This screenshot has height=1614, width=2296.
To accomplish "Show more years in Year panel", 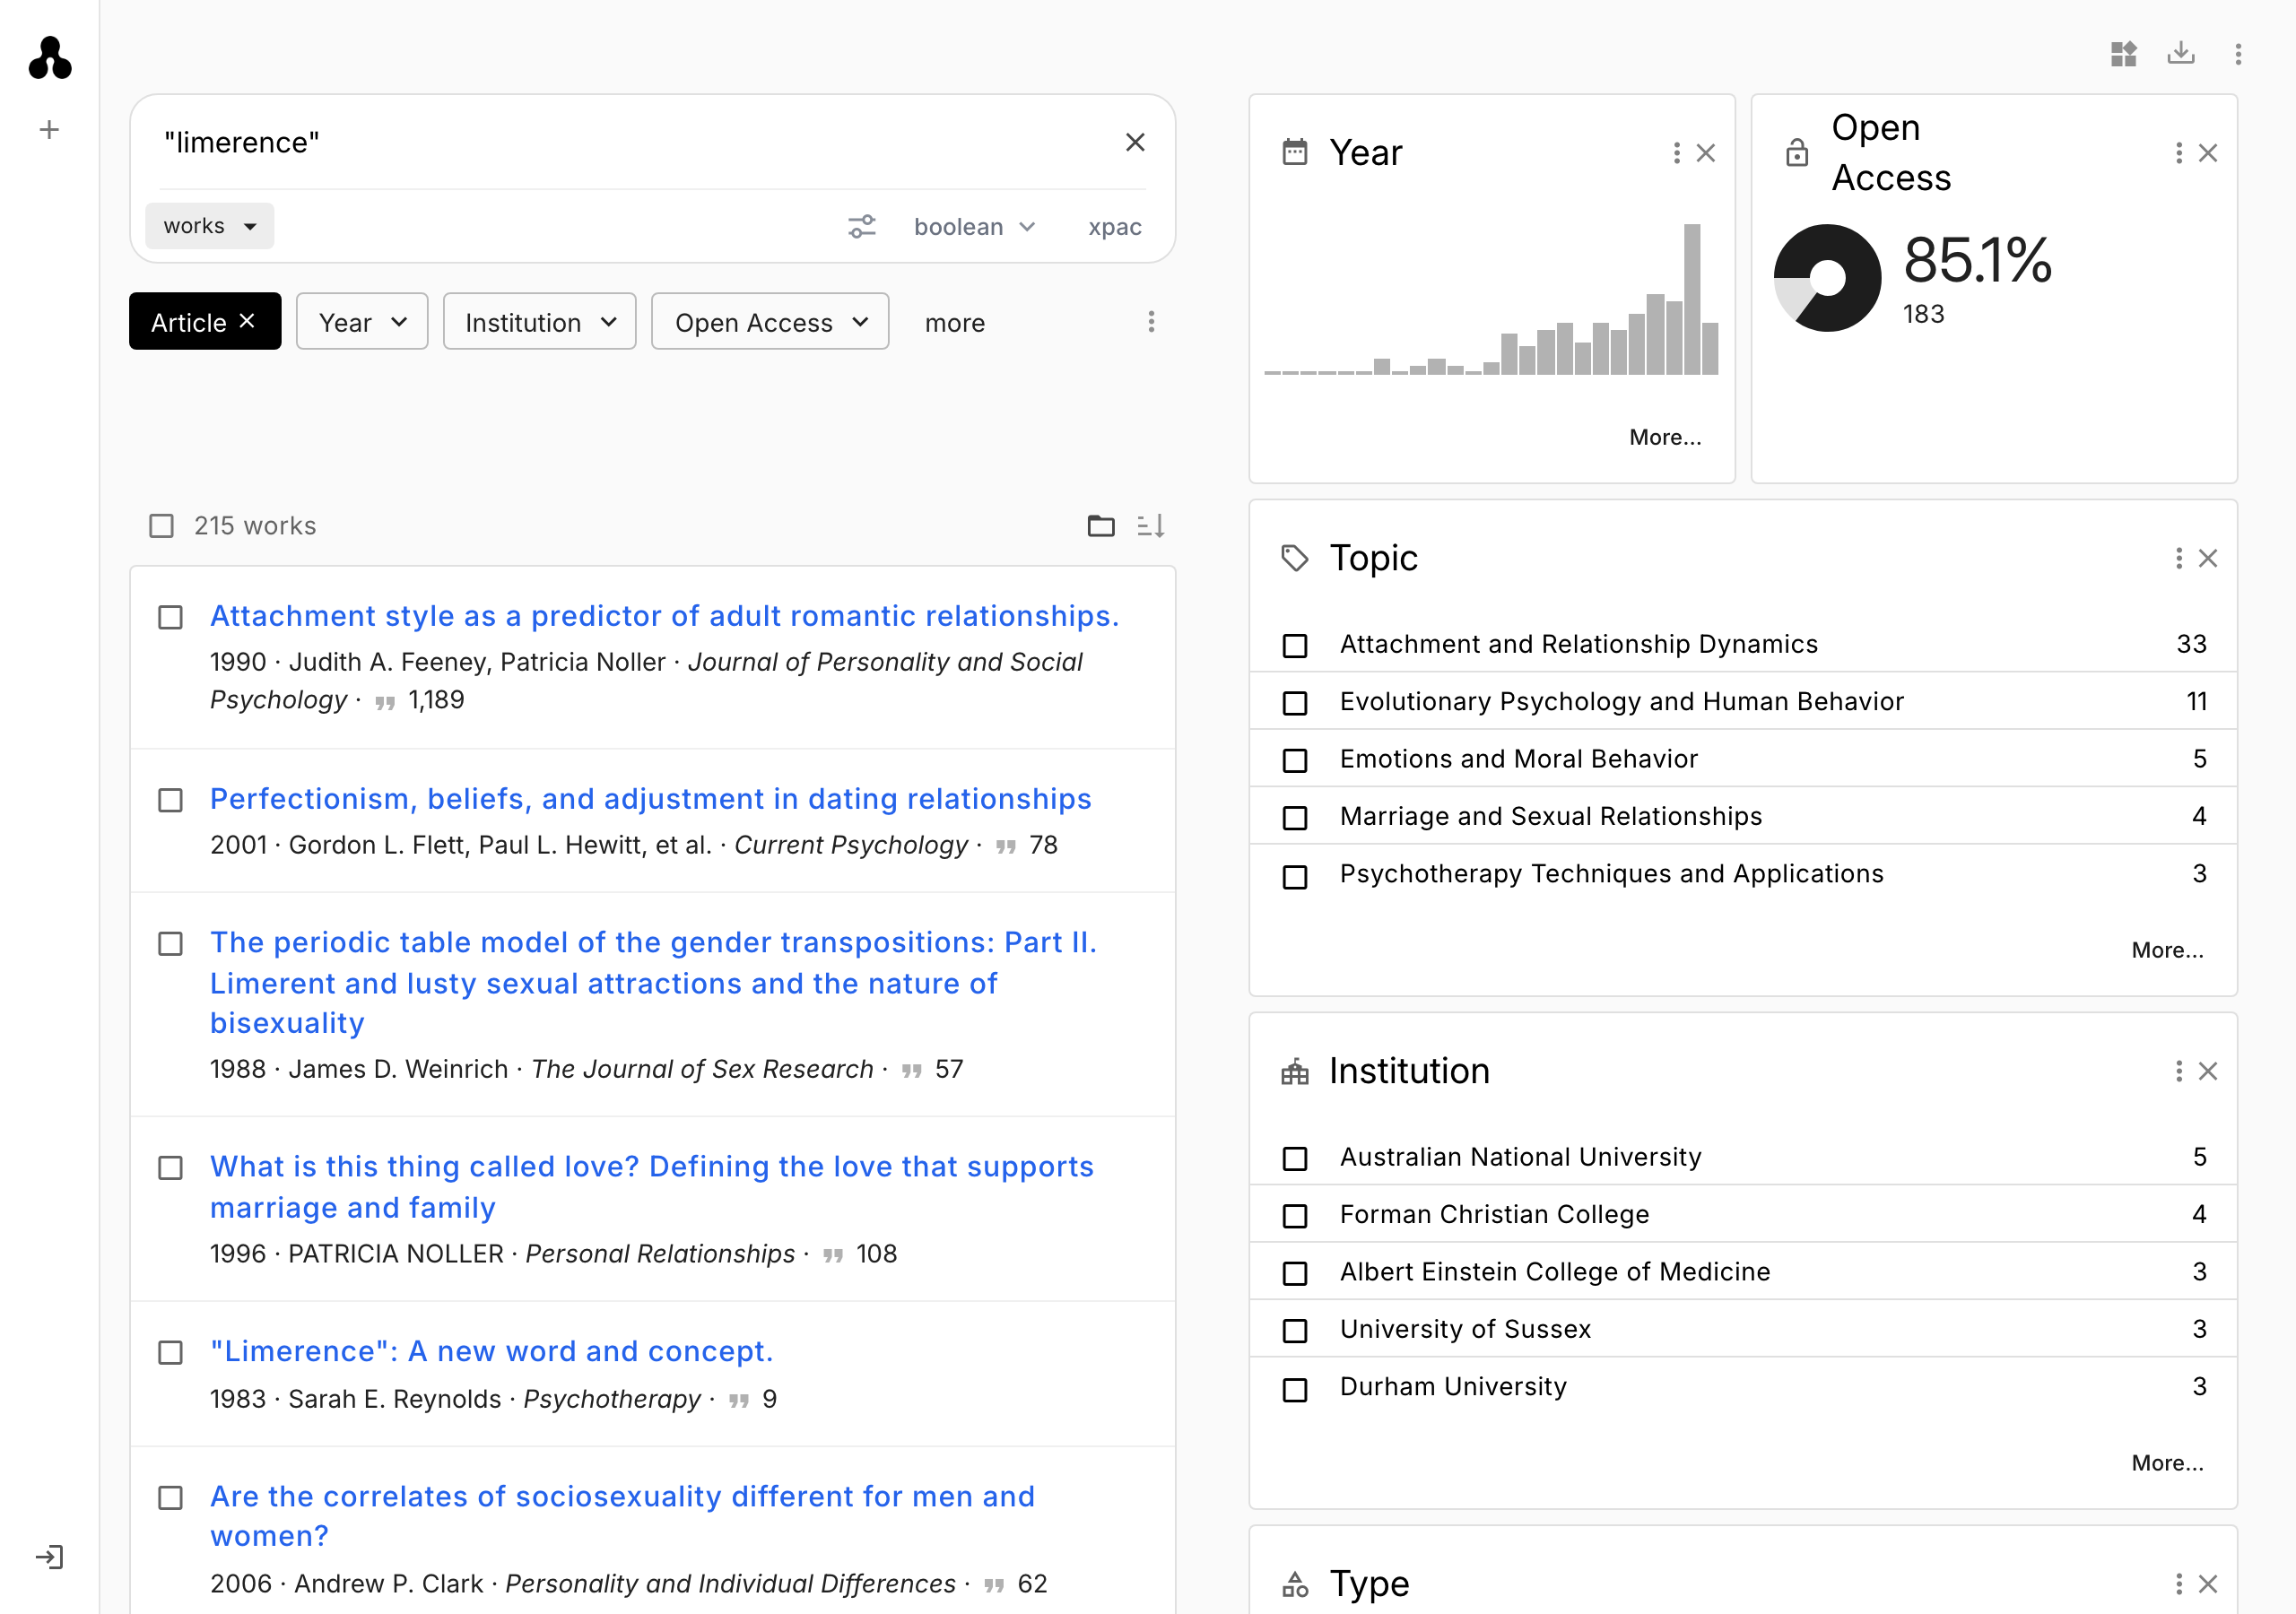I will 1665,437.
